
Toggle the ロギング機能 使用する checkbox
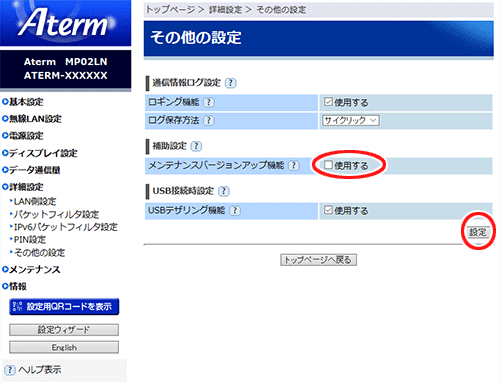click(x=328, y=102)
